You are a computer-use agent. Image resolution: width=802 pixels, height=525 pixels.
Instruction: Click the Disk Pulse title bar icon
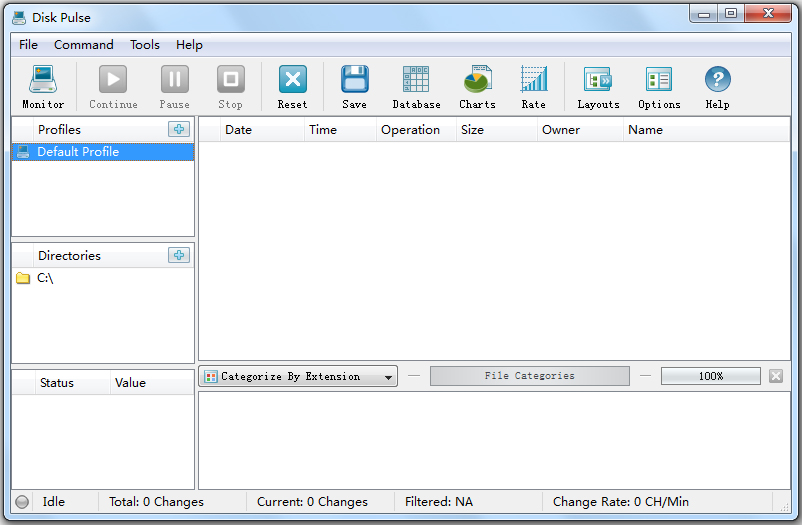coord(19,18)
